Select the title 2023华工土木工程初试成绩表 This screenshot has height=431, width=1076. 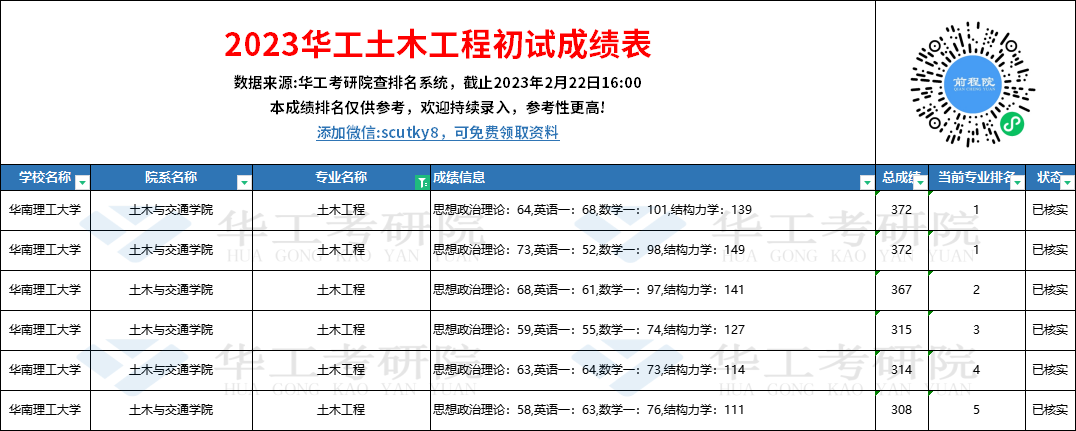(x=438, y=45)
